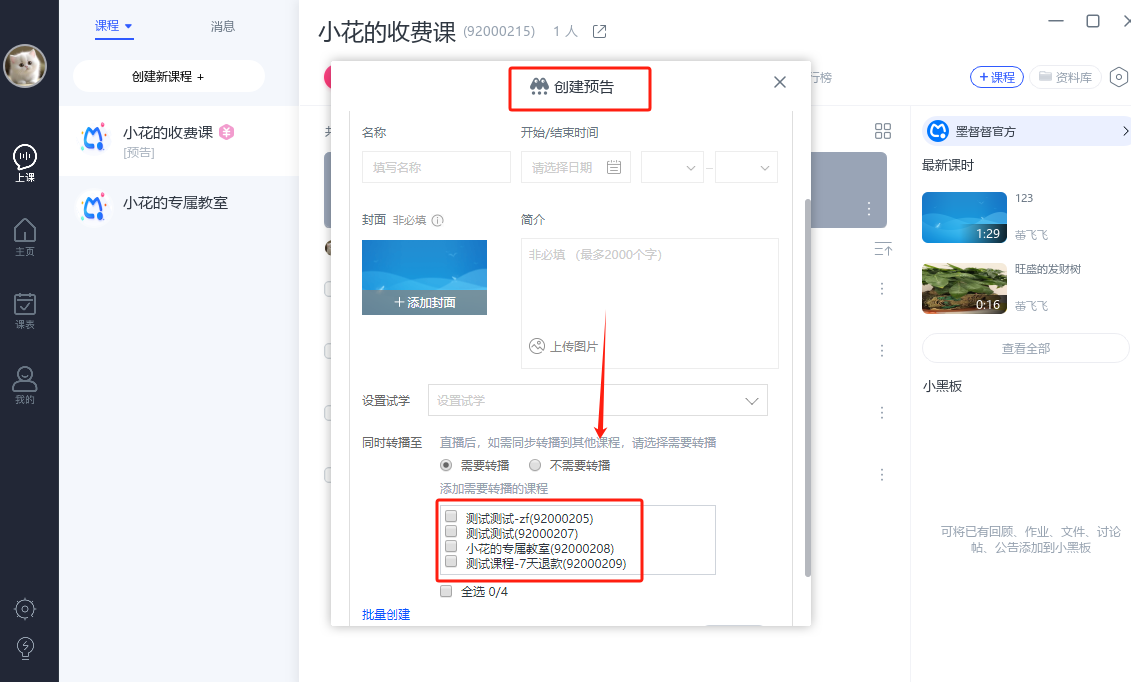Click the dialog vertical scrollbar

[808, 387]
